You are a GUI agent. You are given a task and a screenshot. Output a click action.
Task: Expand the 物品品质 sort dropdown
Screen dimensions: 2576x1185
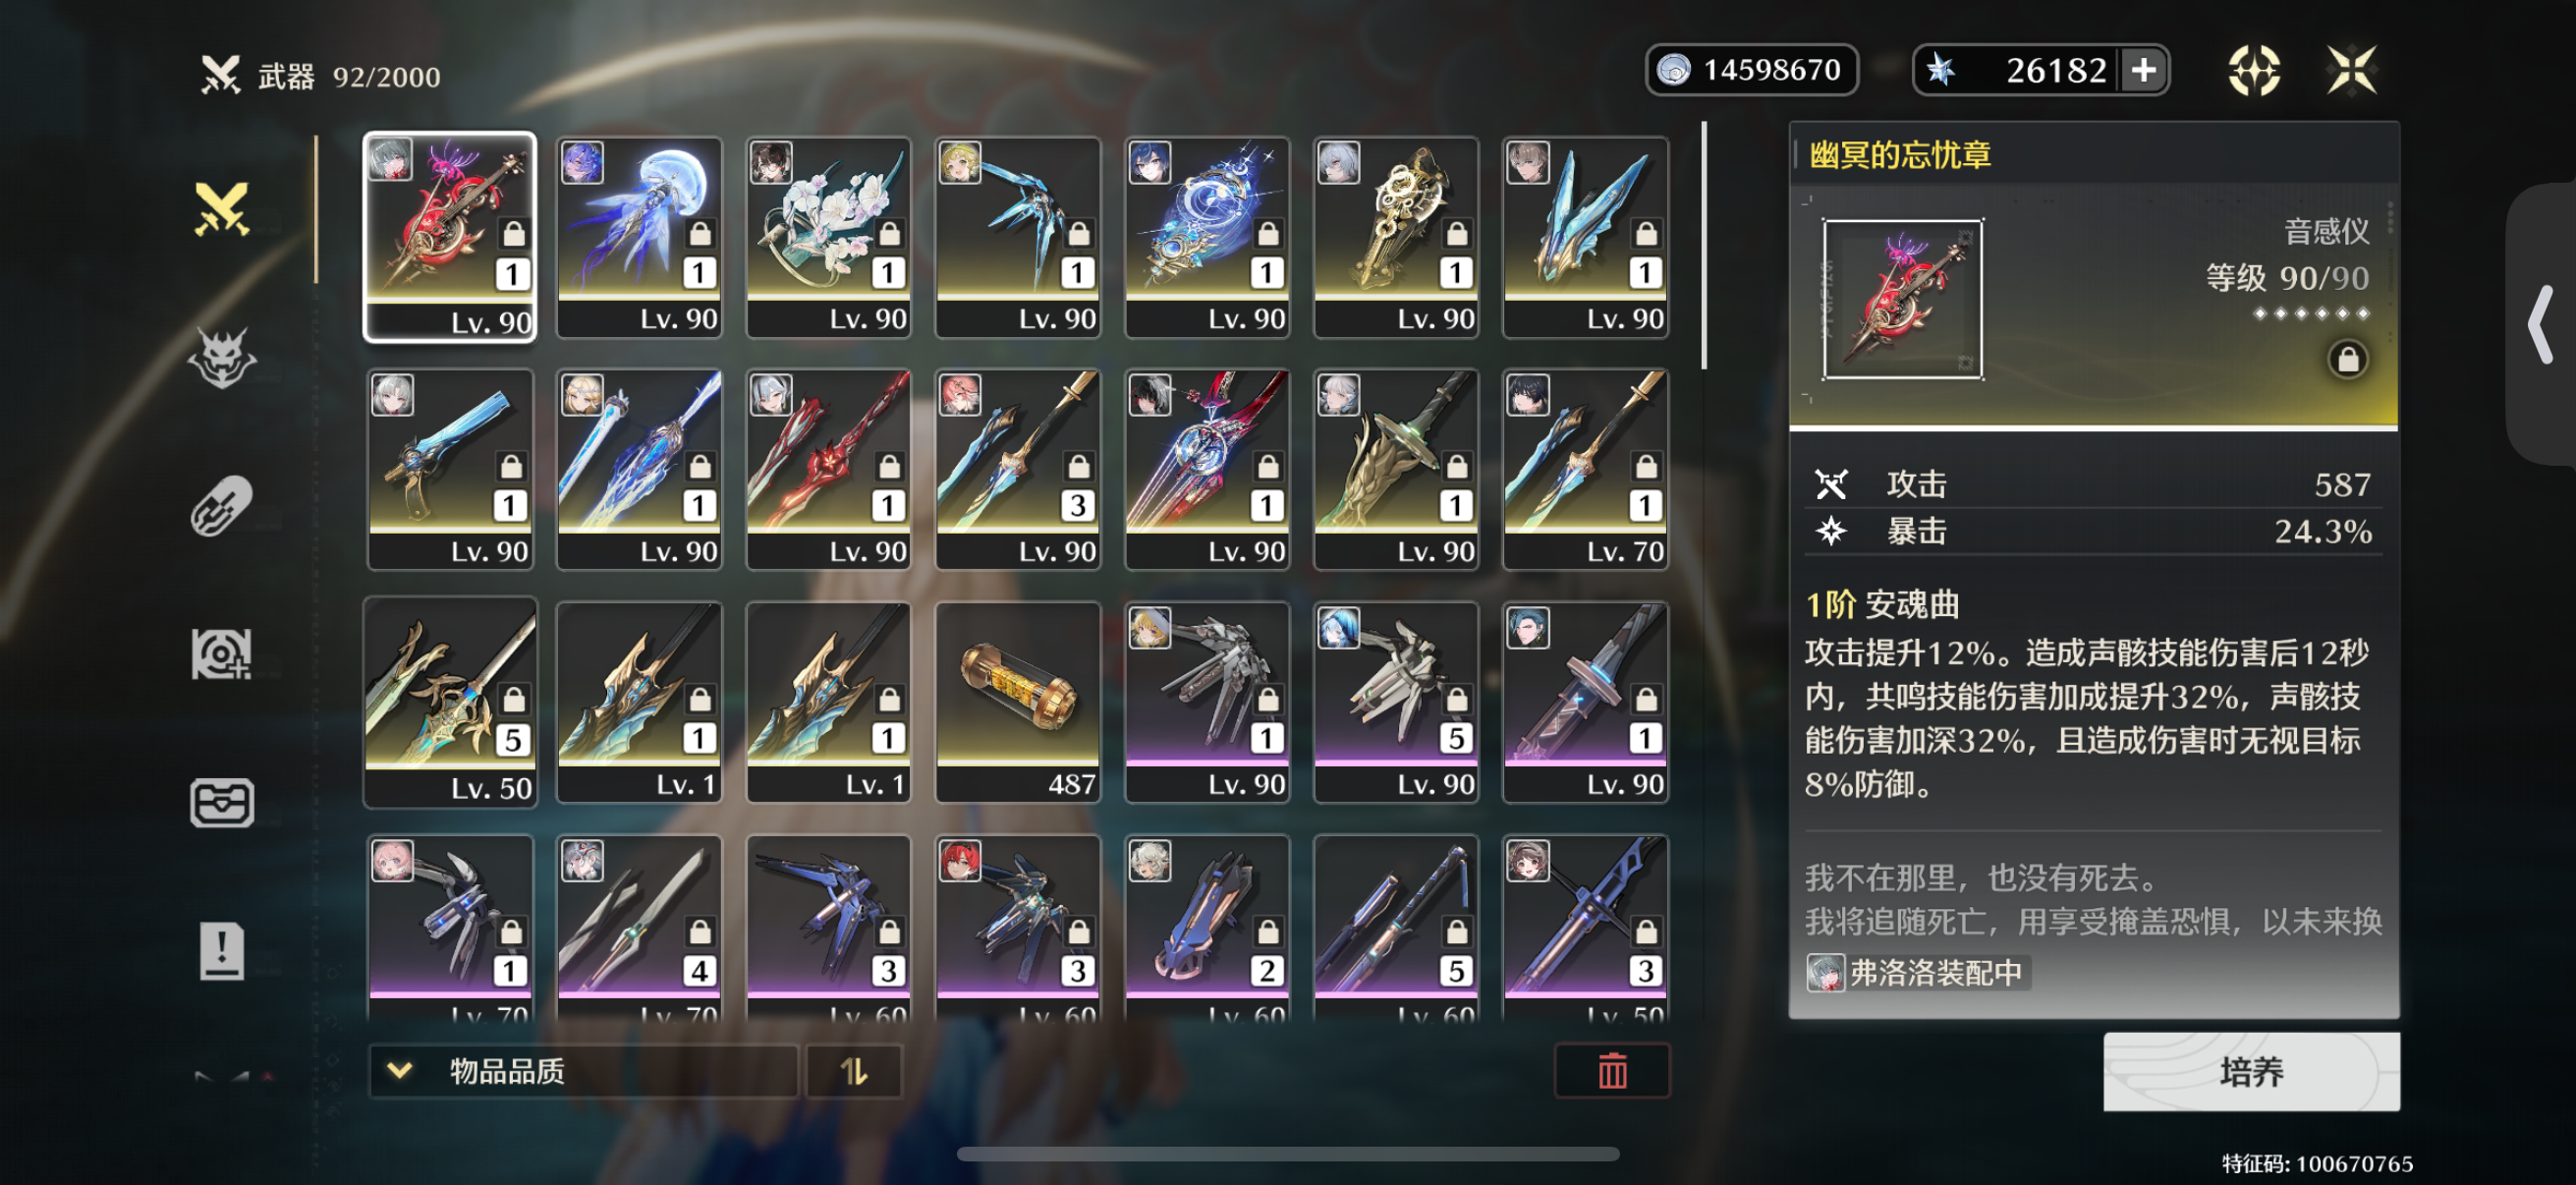pyautogui.click(x=583, y=1070)
